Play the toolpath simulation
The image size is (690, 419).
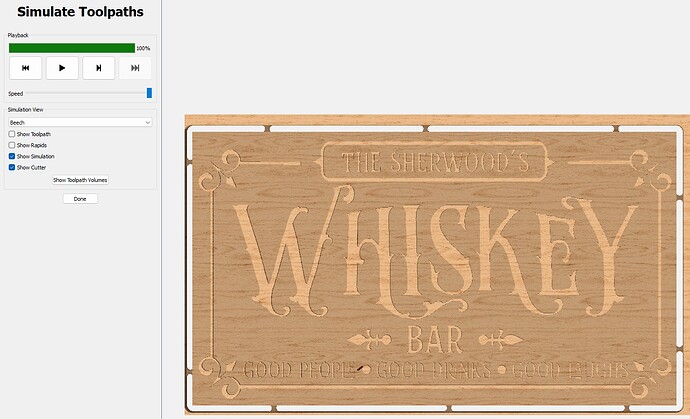click(62, 68)
